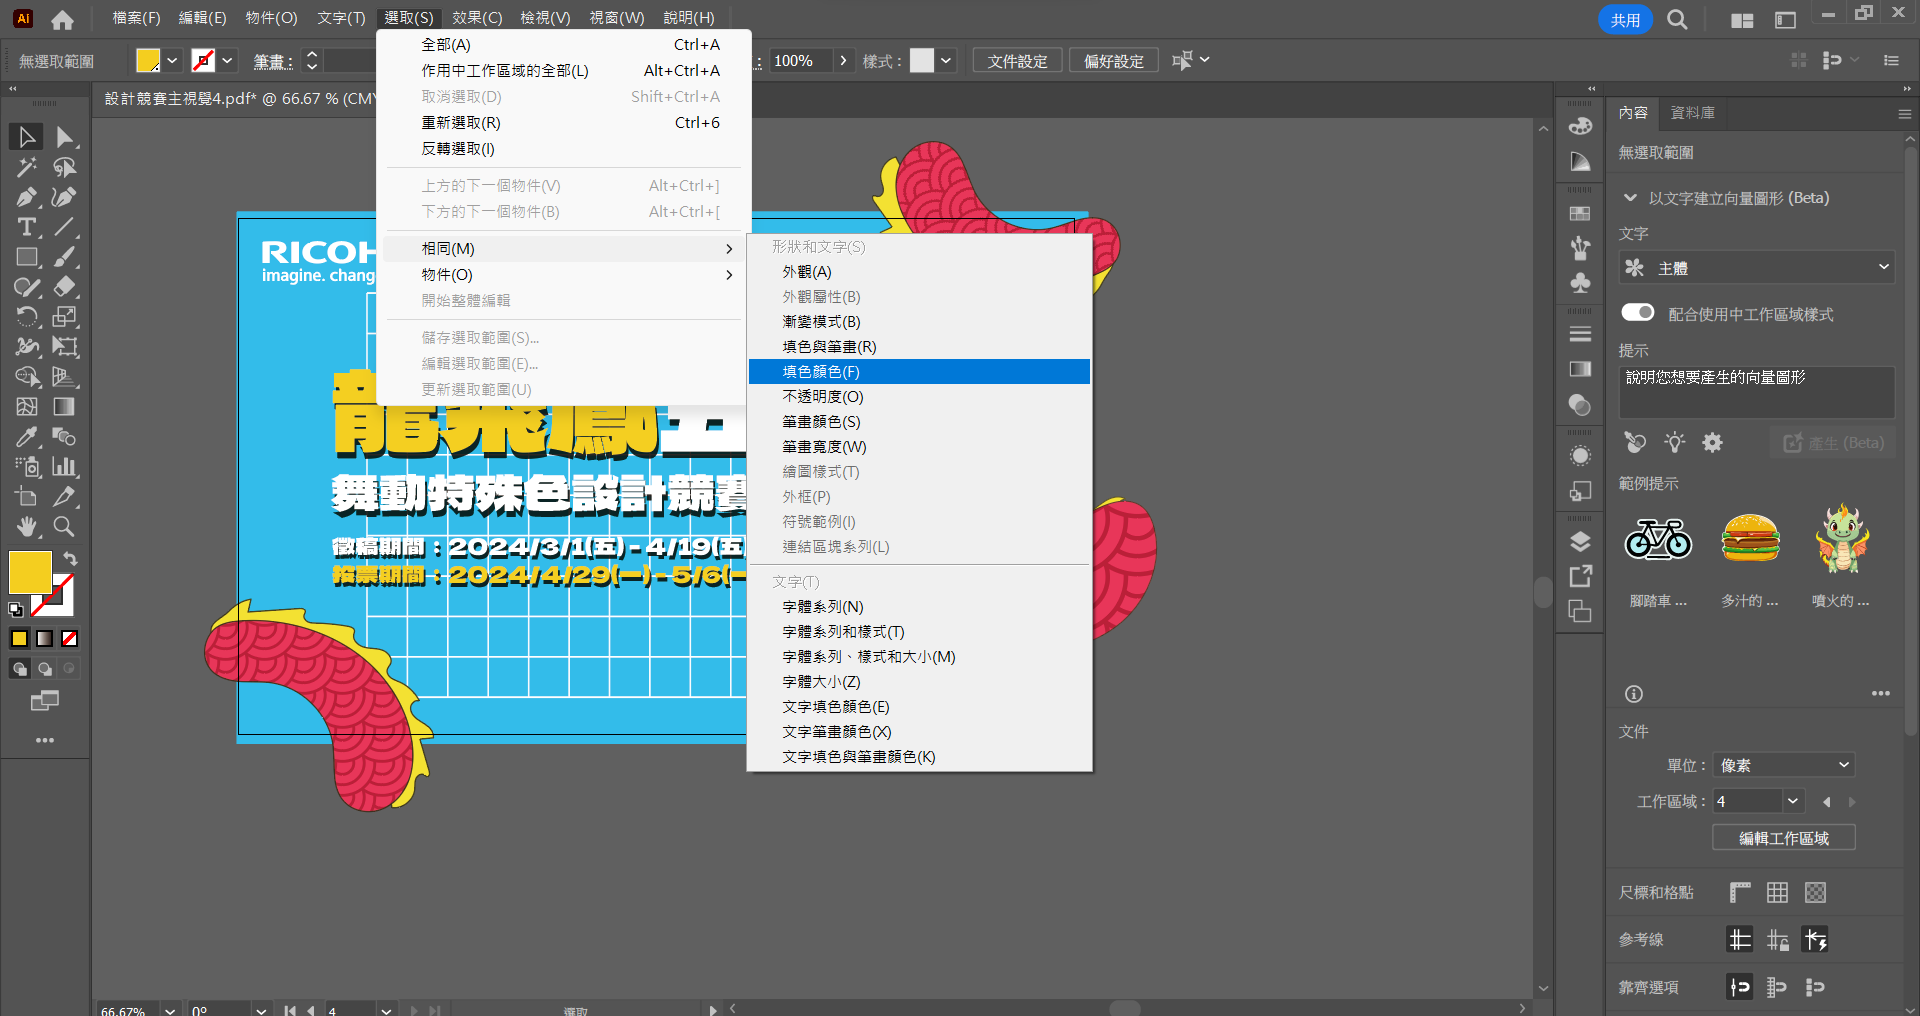Open the 效果(C) menu
This screenshot has width=1920, height=1016.
pyautogui.click(x=477, y=18)
